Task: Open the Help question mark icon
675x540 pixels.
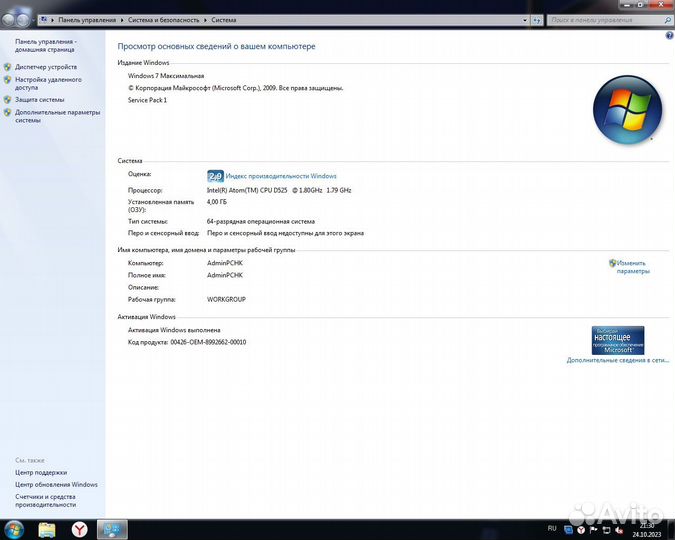Action: pos(669,36)
